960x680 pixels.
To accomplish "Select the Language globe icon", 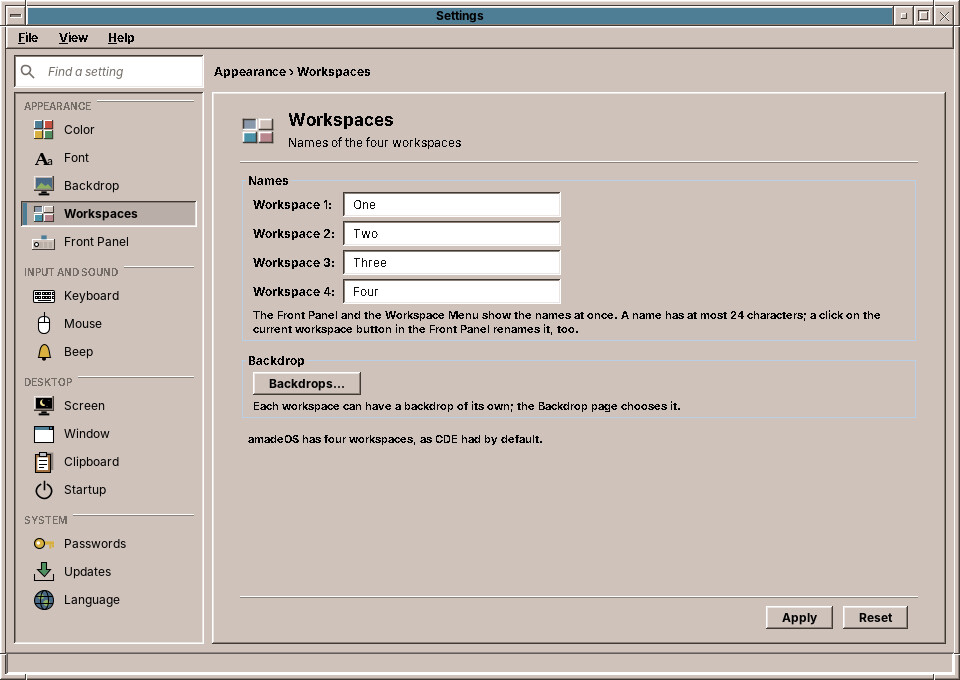I will click(43, 600).
